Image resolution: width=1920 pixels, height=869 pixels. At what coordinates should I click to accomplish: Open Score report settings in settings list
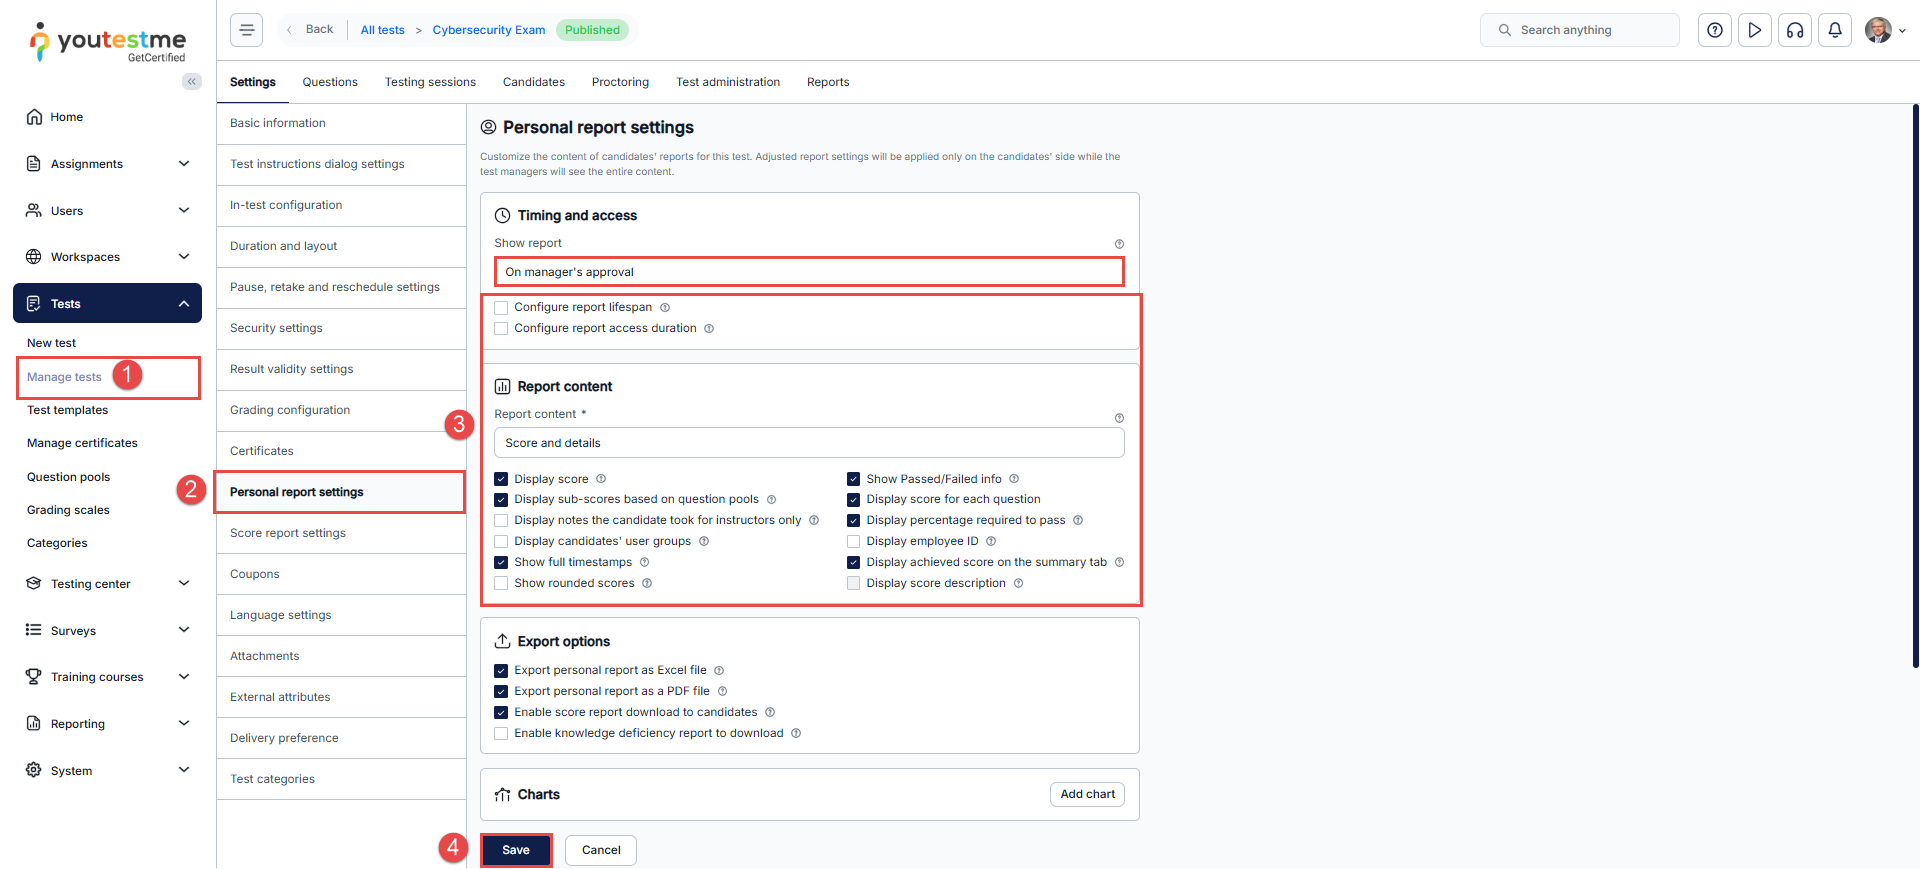(x=341, y=533)
